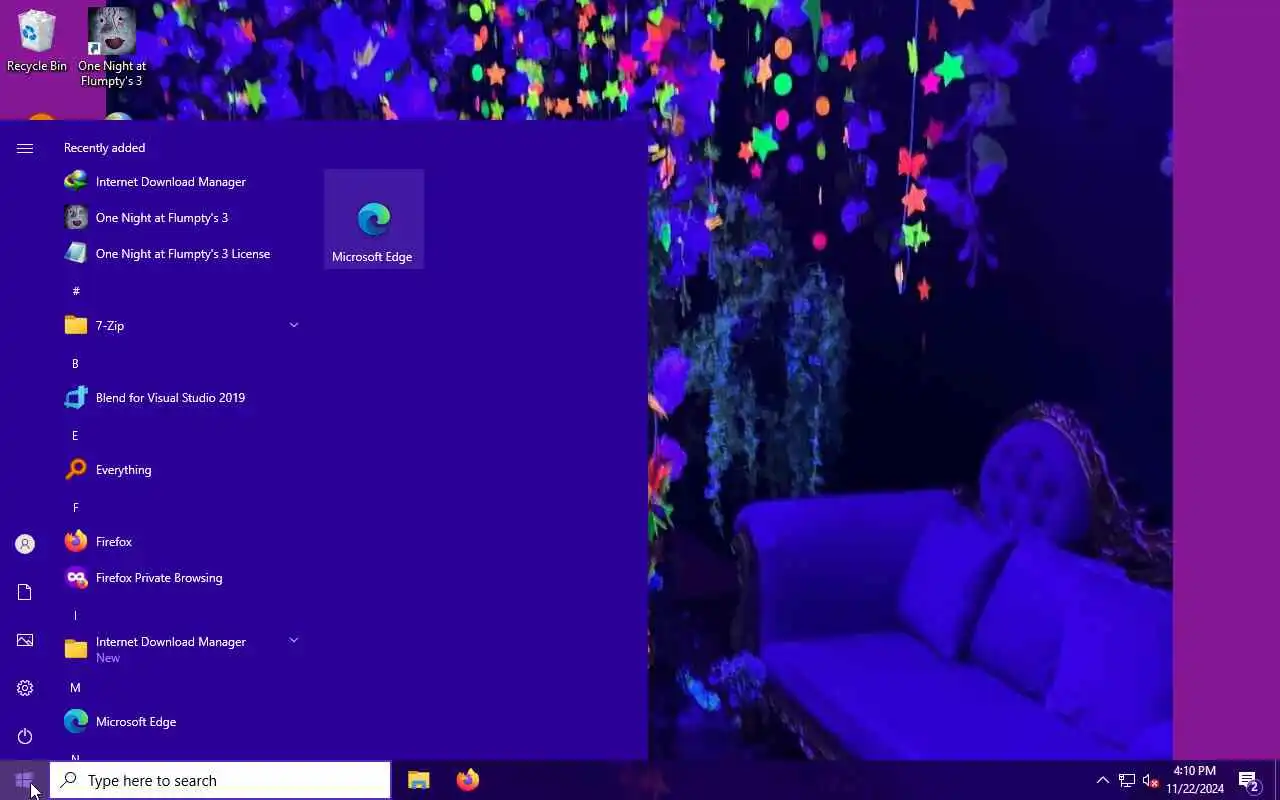
Task: Show hidden system tray icons
Action: coord(1103,781)
